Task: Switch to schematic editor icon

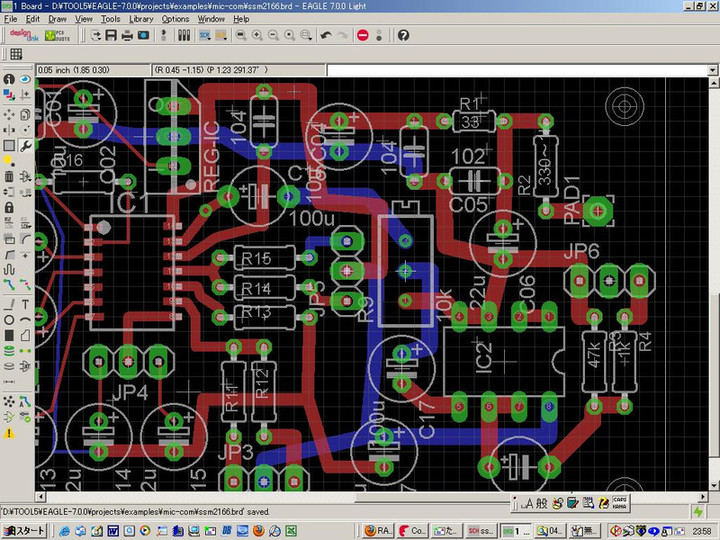Action: point(204,35)
